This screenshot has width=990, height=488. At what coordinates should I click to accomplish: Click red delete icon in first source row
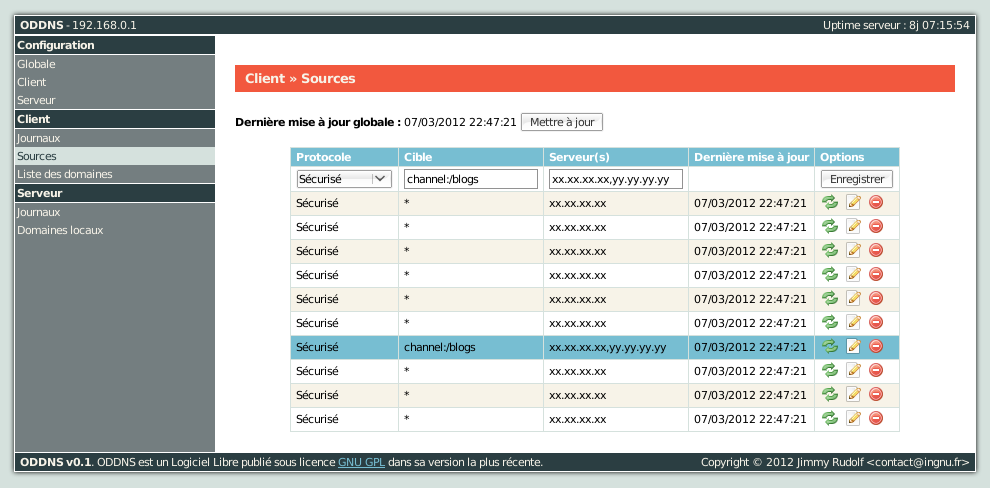(x=876, y=202)
